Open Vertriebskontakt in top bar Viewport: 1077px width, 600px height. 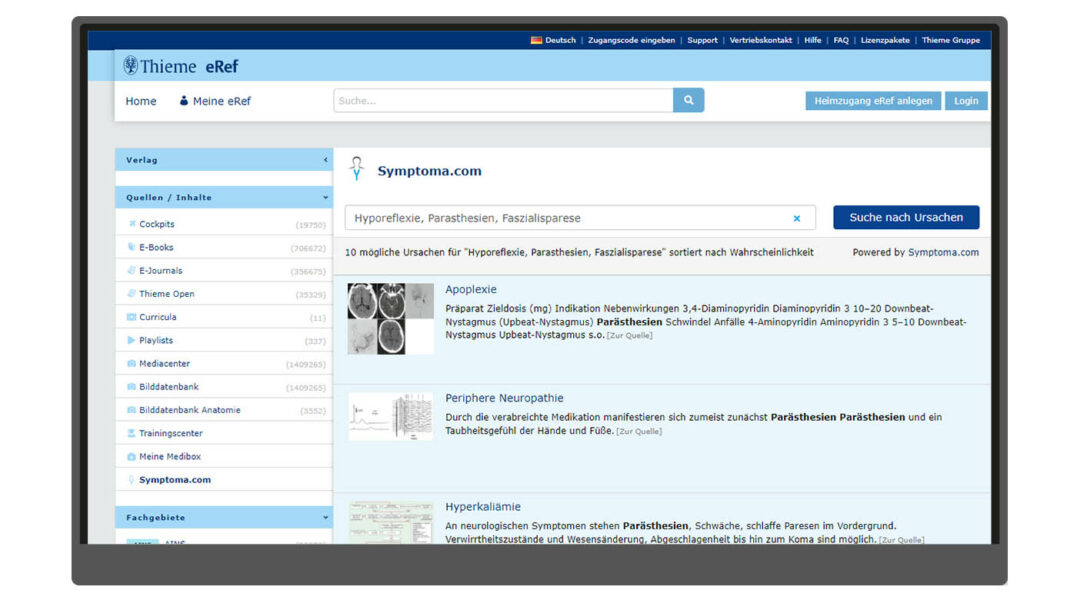click(x=760, y=41)
